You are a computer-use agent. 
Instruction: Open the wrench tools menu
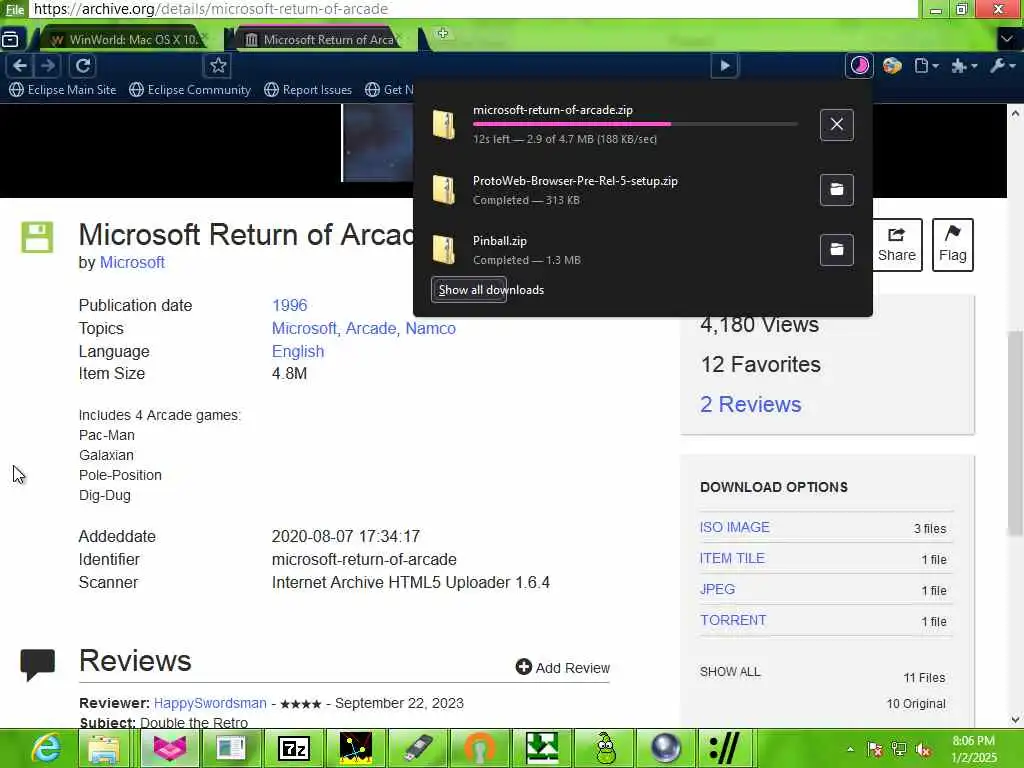pyautogui.click(x=1002, y=65)
